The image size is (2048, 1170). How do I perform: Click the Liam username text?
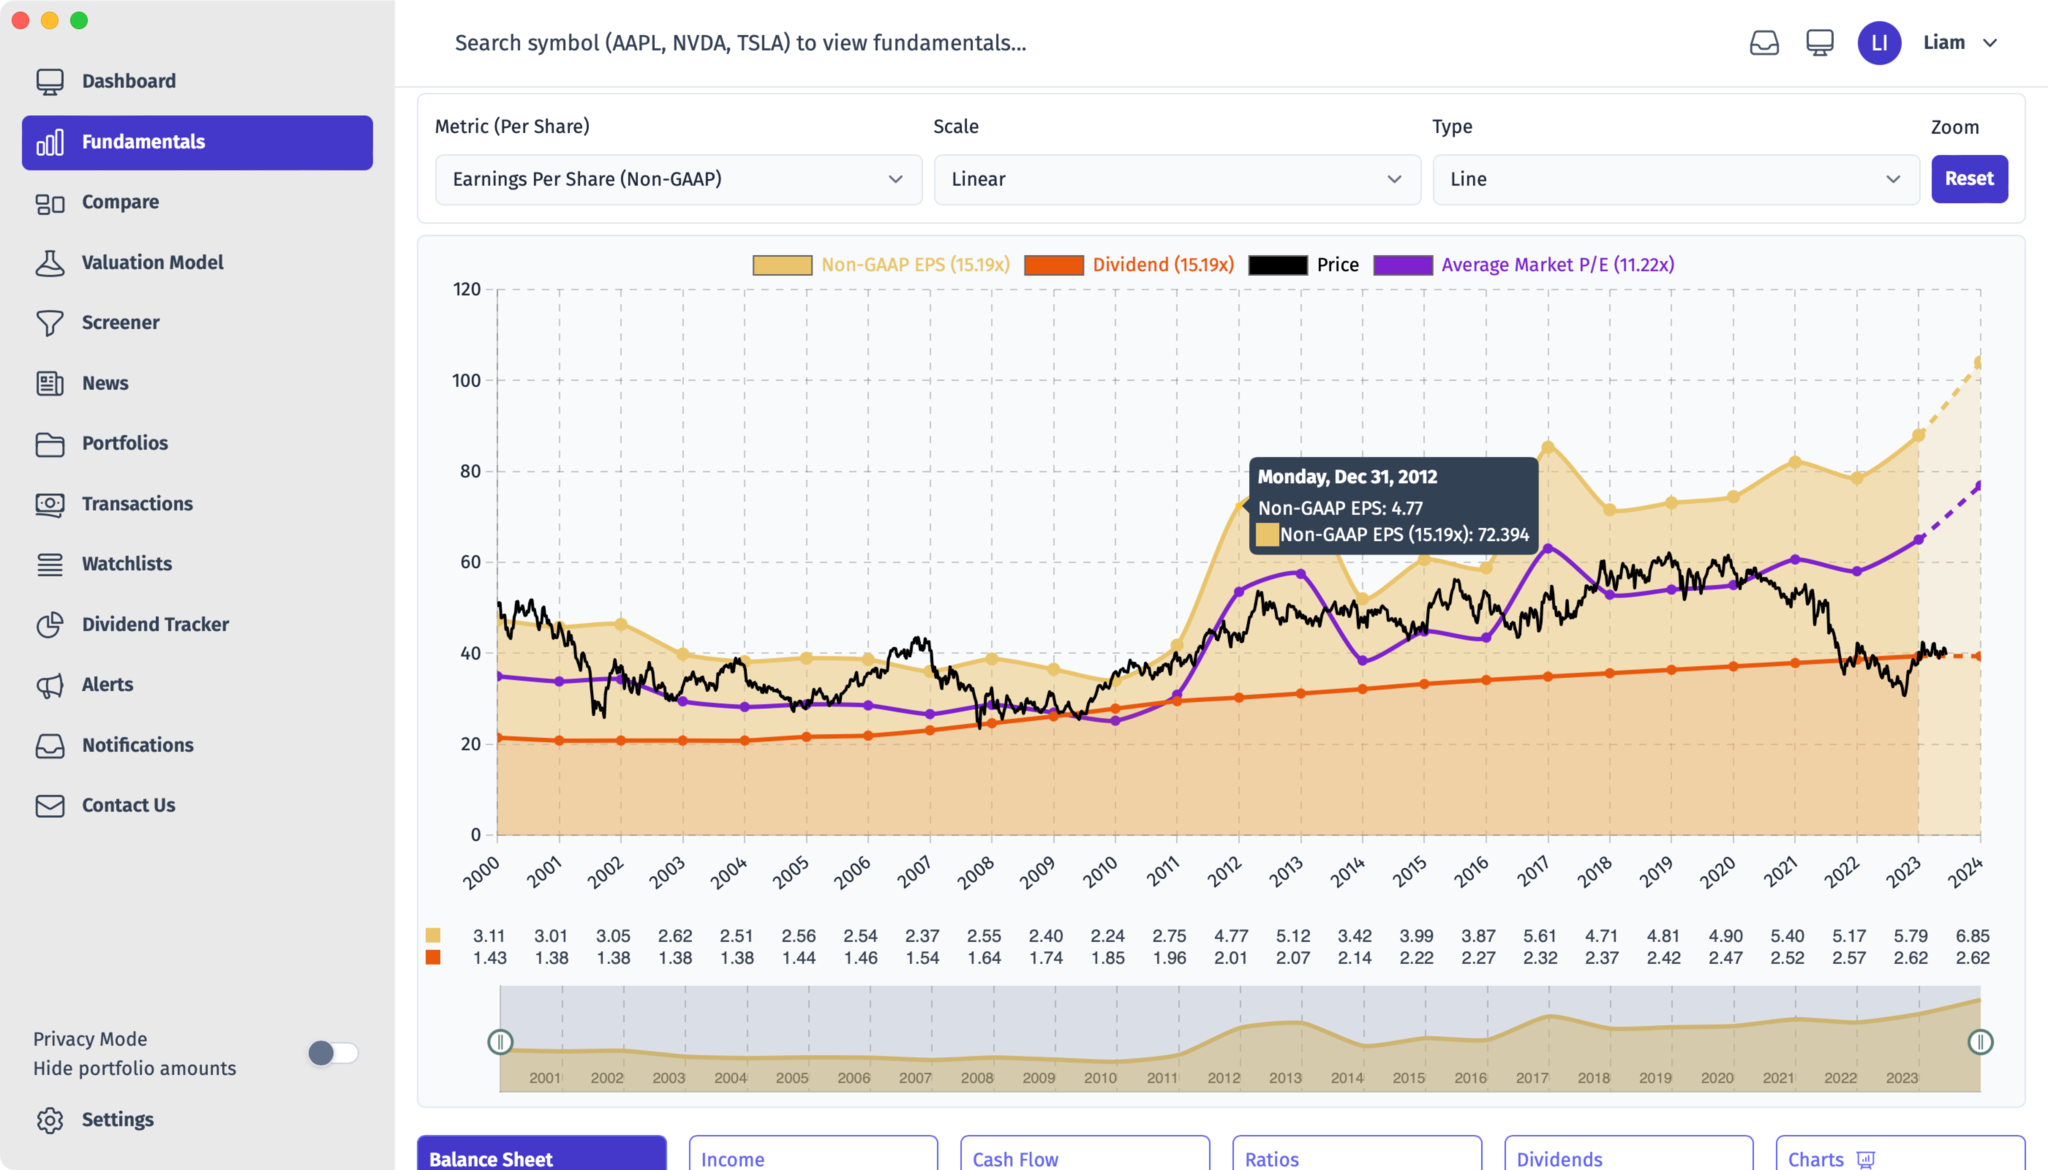pyautogui.click(x=1944, y=43)
